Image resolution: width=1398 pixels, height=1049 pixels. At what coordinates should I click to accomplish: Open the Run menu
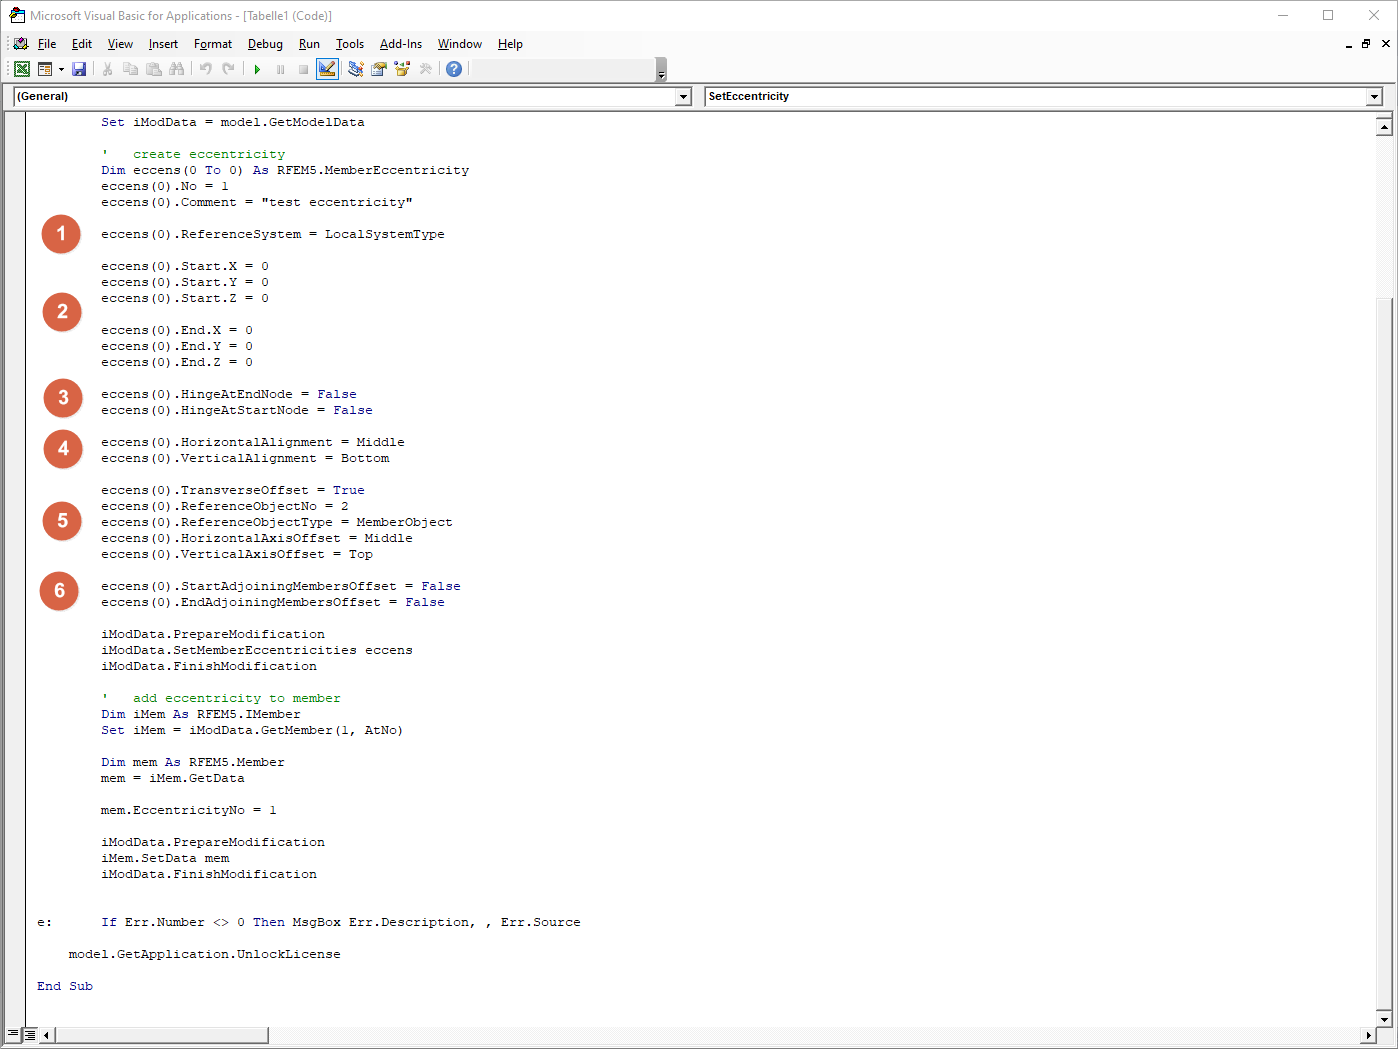click(x=309, y=44)
